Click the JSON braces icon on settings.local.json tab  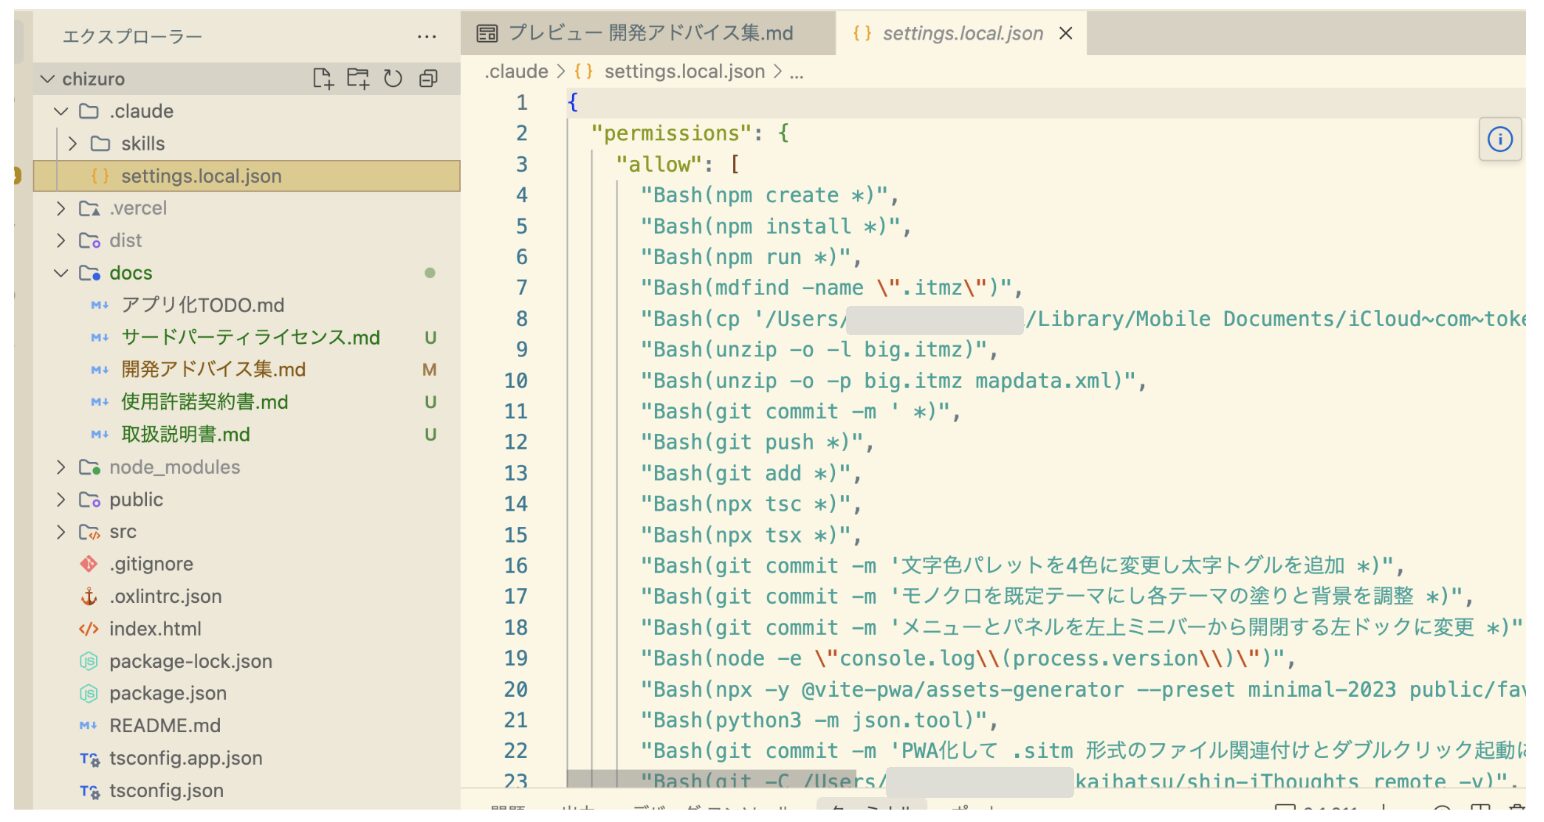862,33
